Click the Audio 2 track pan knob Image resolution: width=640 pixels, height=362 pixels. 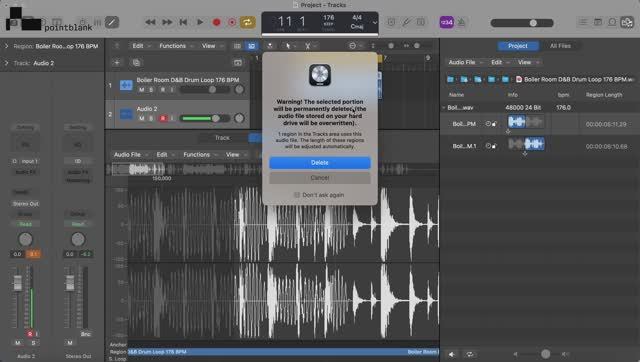pyautogui.click(x=239, y=118)
